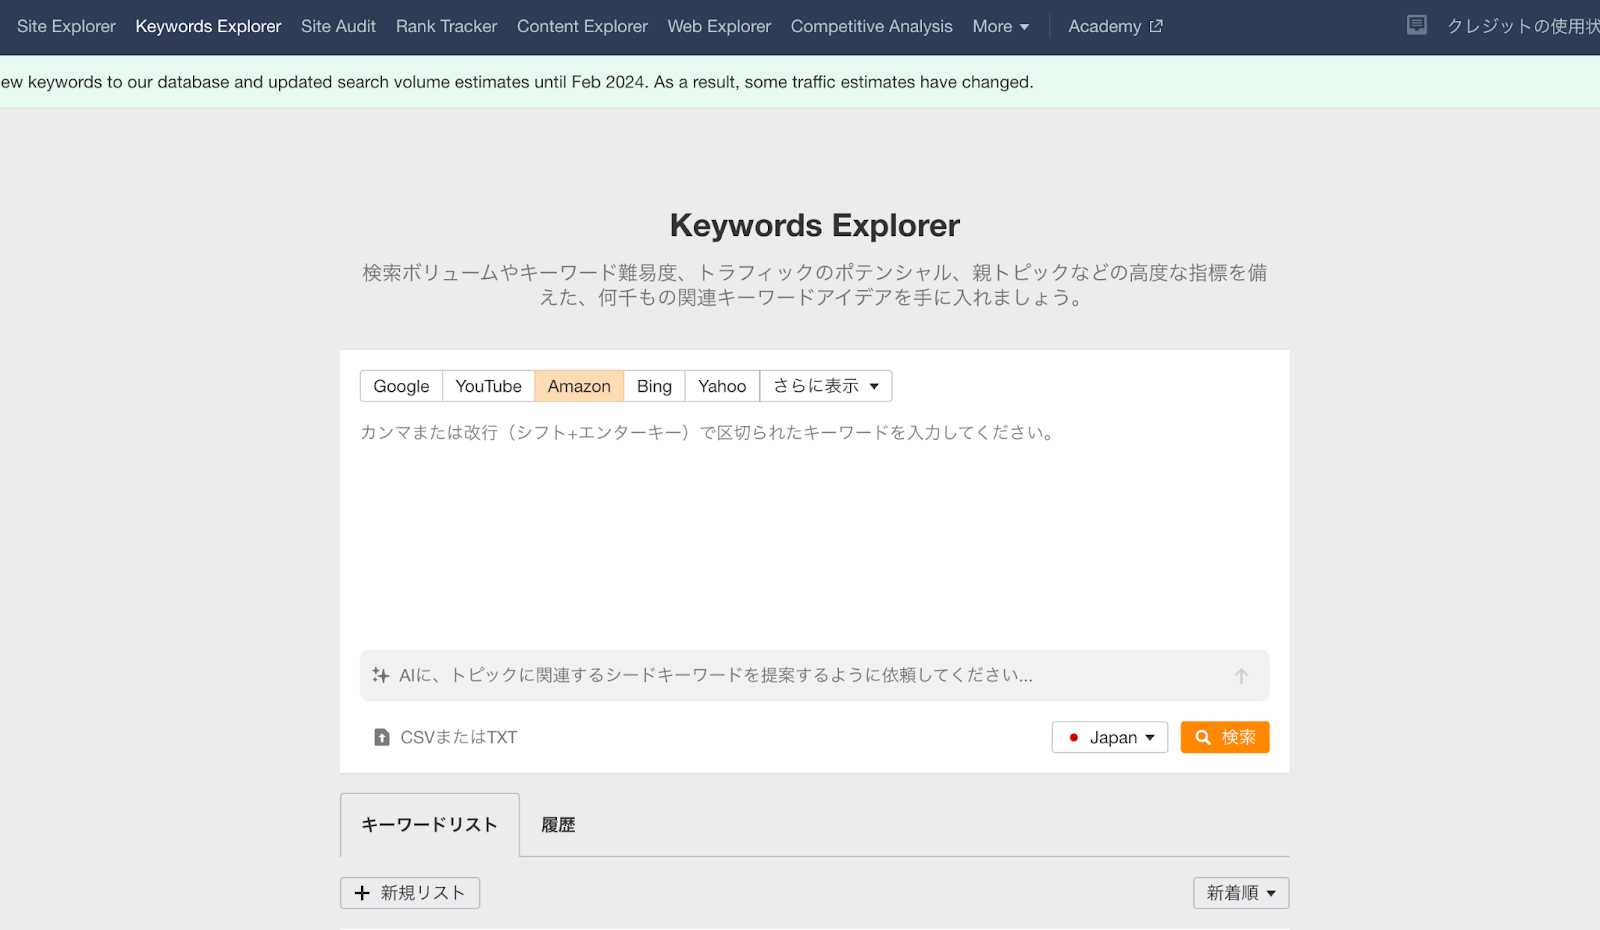
Task: Go to Site Audit
Action: pos(338,26)
